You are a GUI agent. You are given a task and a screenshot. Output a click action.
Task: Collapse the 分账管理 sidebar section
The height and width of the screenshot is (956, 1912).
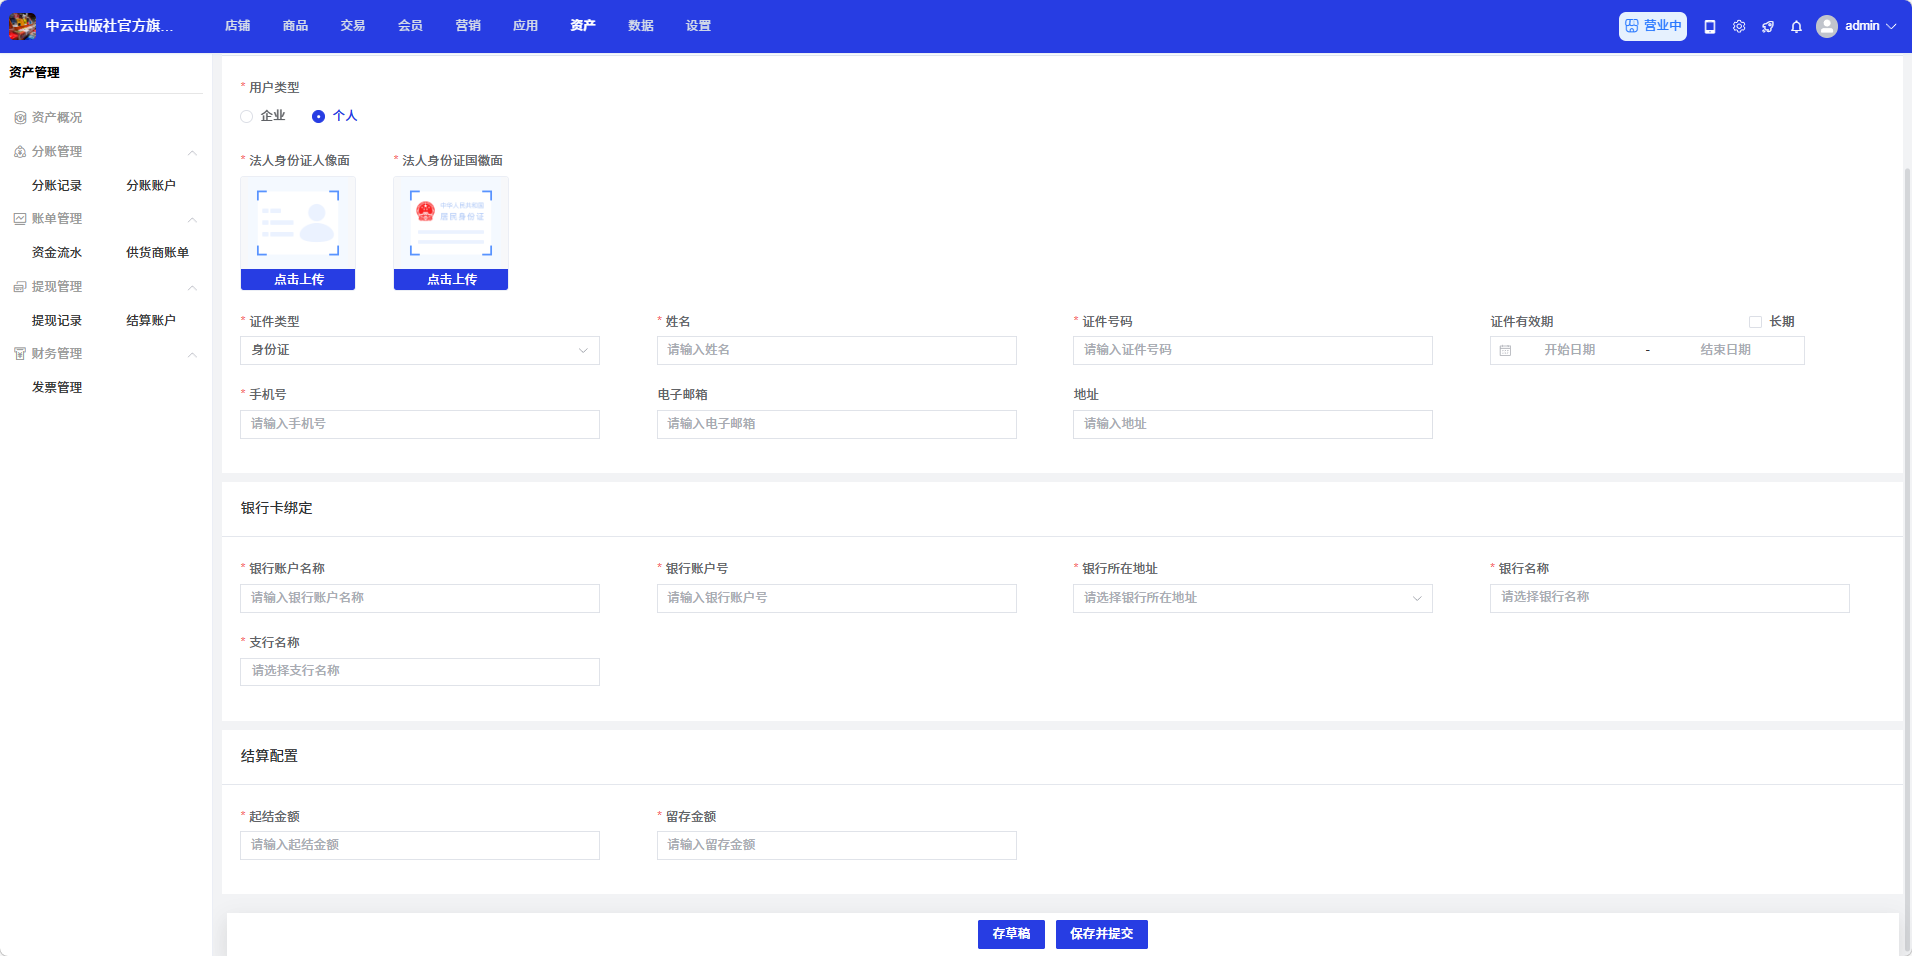[192, 152]
